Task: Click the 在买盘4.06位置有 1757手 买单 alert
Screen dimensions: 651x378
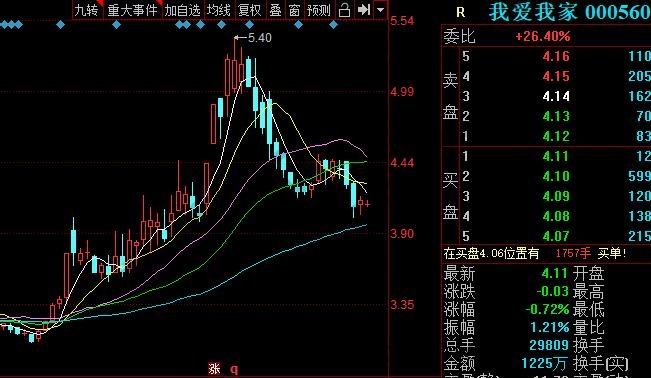Action: click(535, 253)
